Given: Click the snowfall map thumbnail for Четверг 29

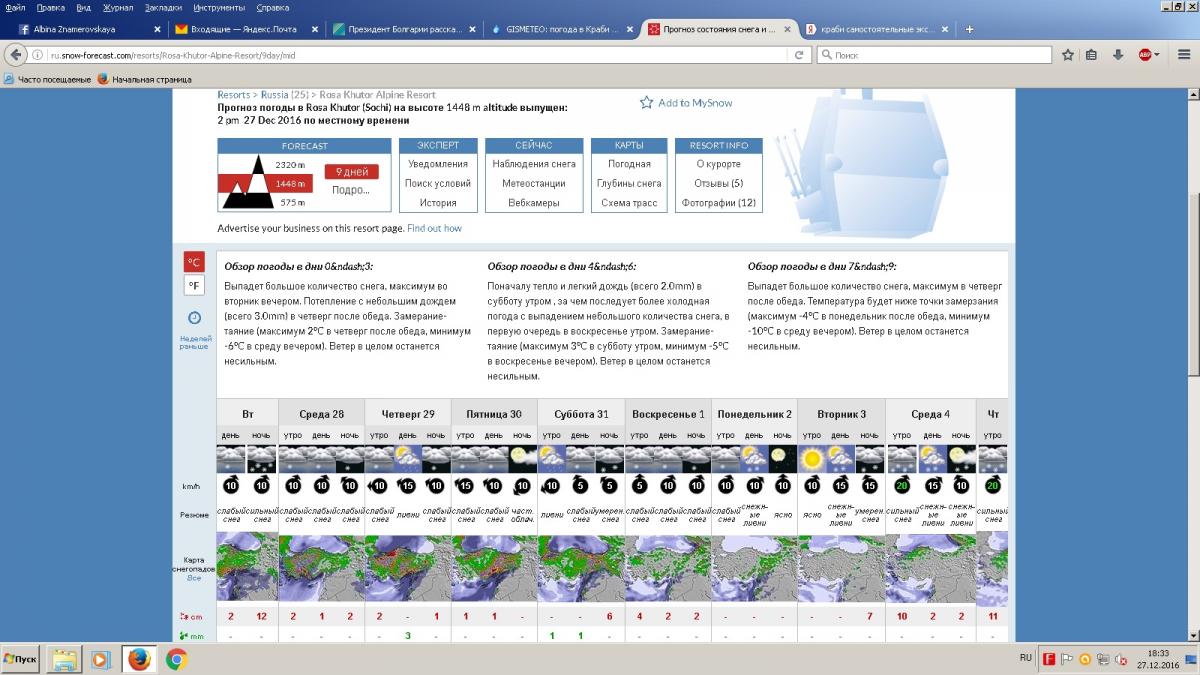Looking at the screenshot, I should (407, 567).
